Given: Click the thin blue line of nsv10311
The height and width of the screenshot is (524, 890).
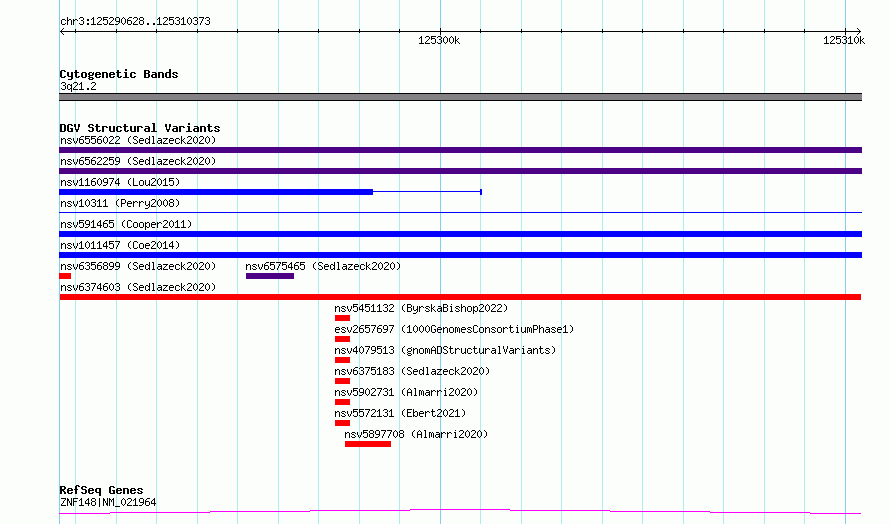Looking at the screenshot, I should coord(460,212).
